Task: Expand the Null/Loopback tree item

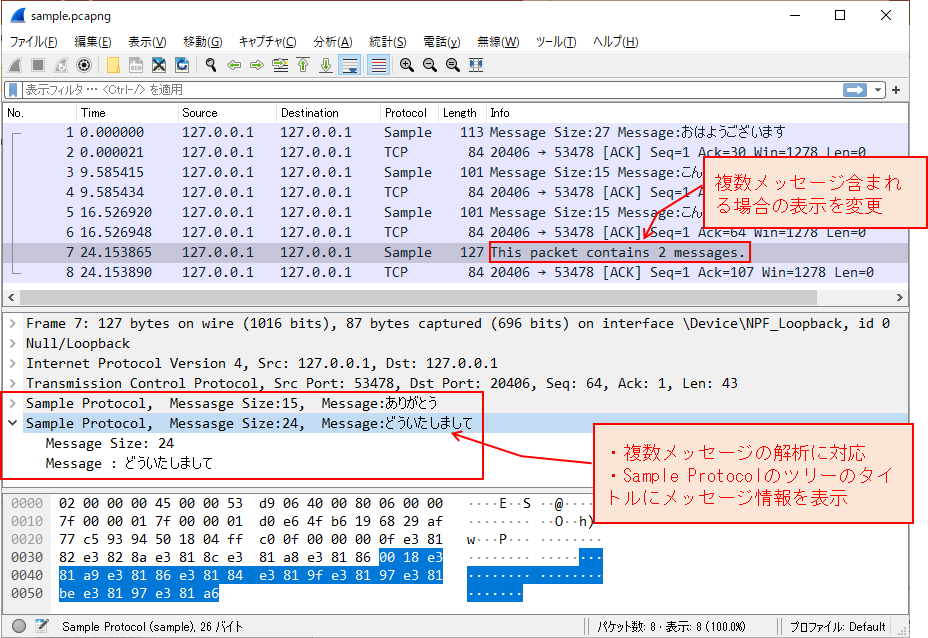Action: (x=12, y=344)
